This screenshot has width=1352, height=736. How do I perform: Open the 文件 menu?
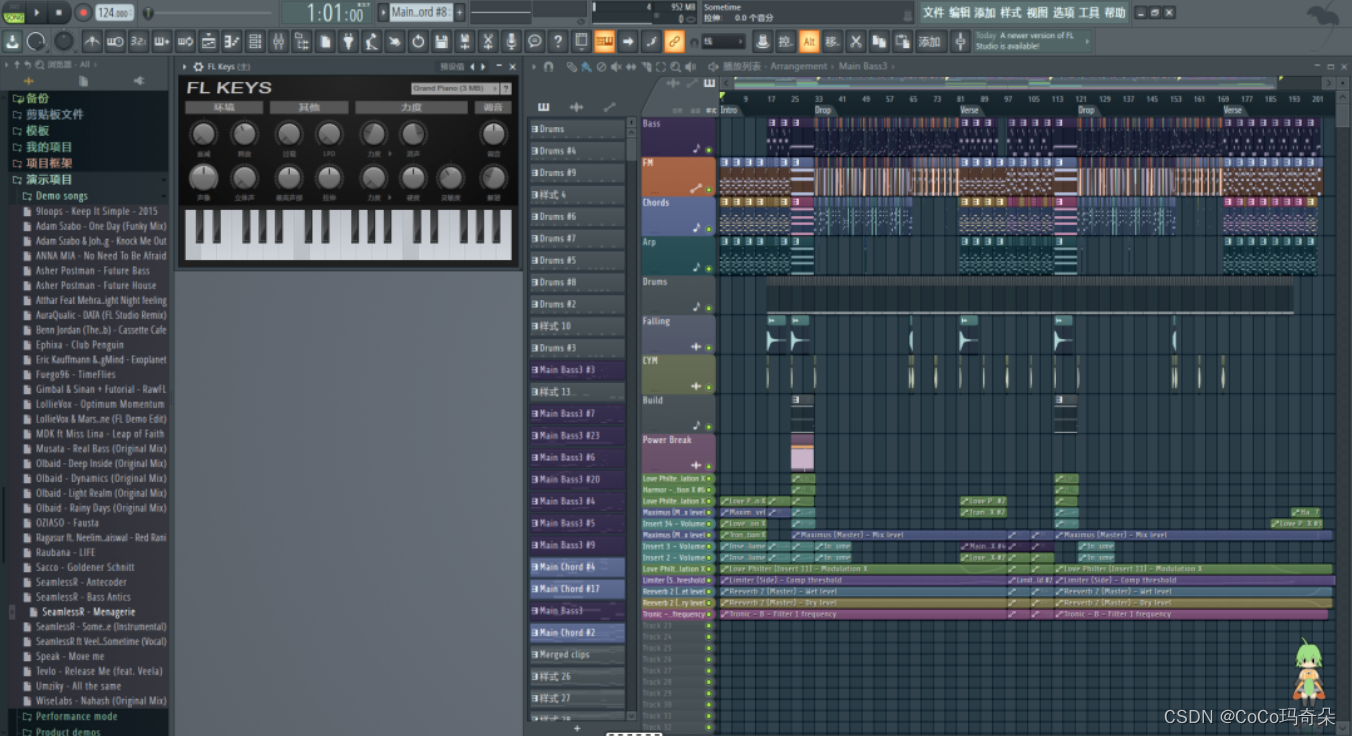pos(933,12)
